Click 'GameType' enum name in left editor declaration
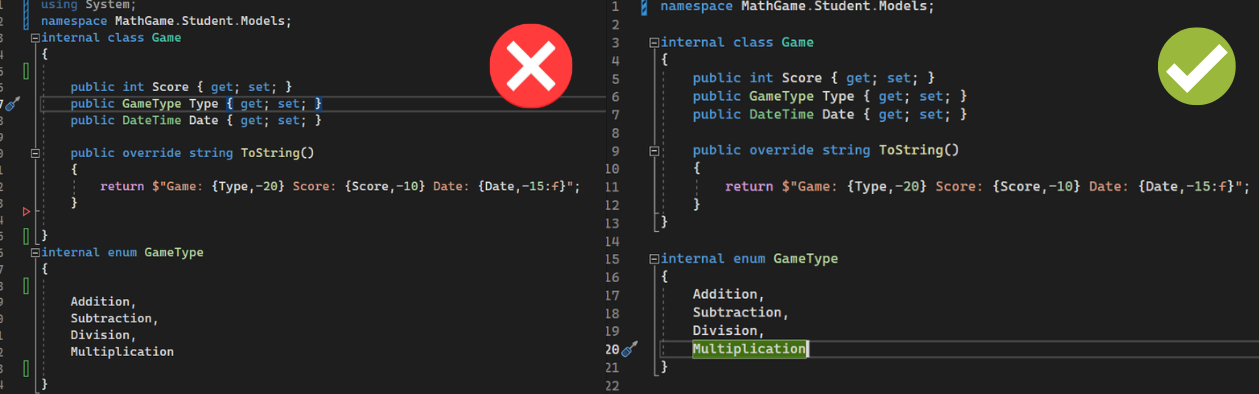The height and width of the screenshot is (394, 1259). (173, 253)
